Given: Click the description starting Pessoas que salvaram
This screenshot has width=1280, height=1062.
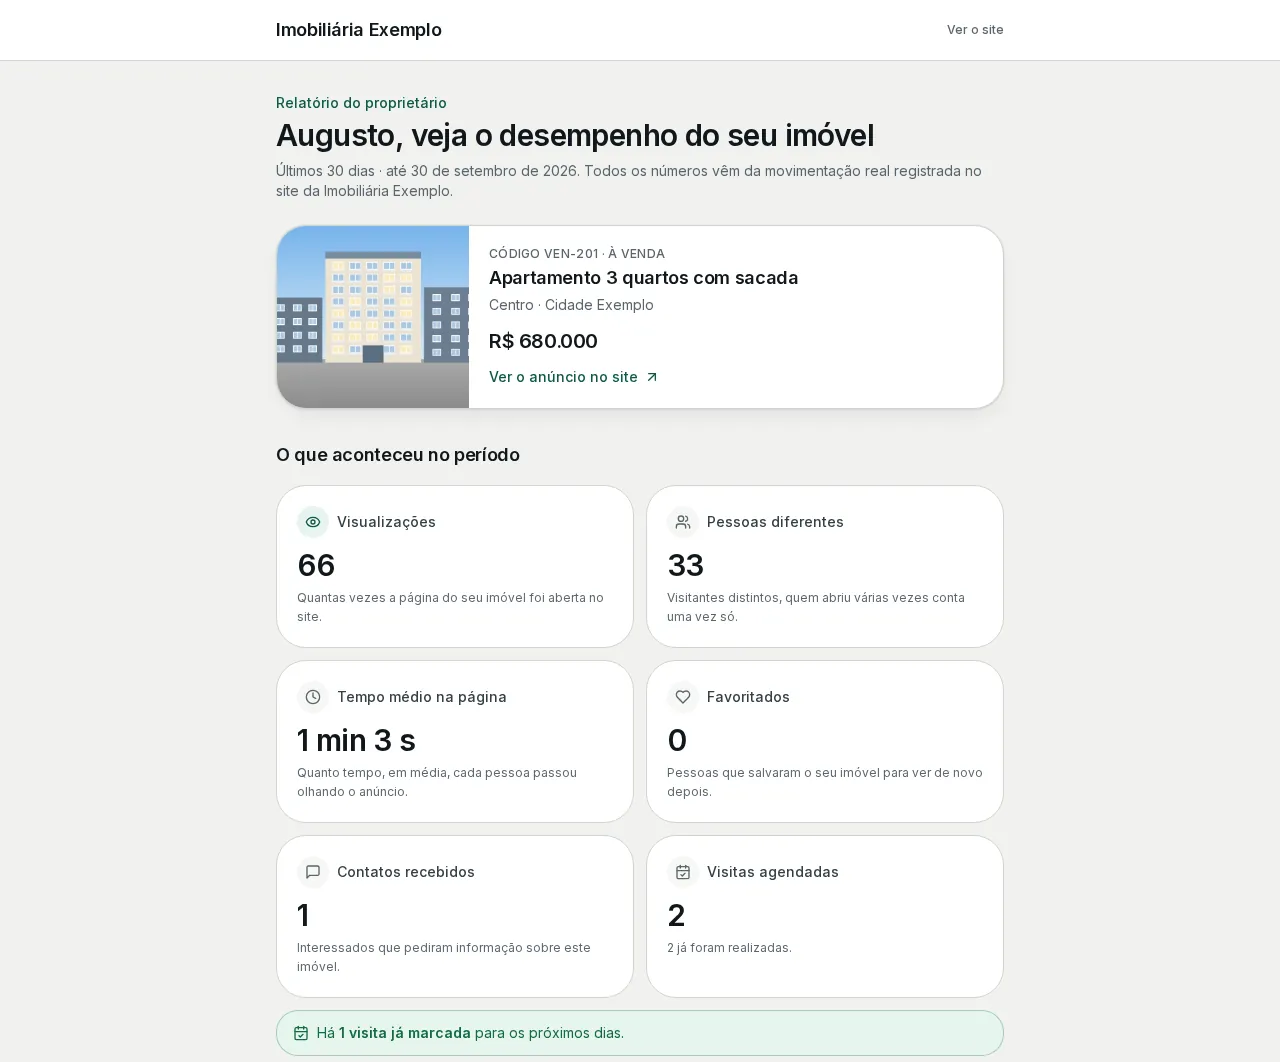Looking at the screenshot, I should tap(825, 782).
